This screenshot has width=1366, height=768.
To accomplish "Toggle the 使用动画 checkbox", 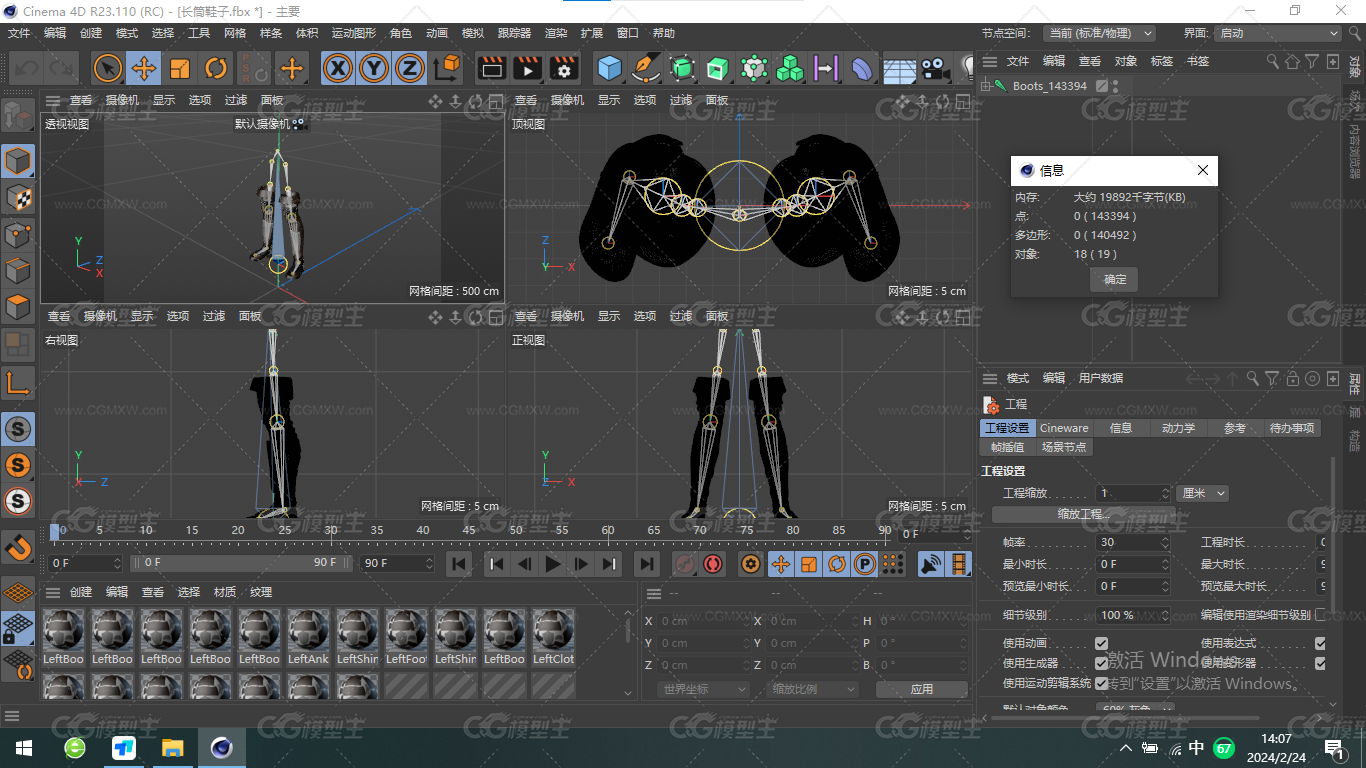I will (1101, 644).
